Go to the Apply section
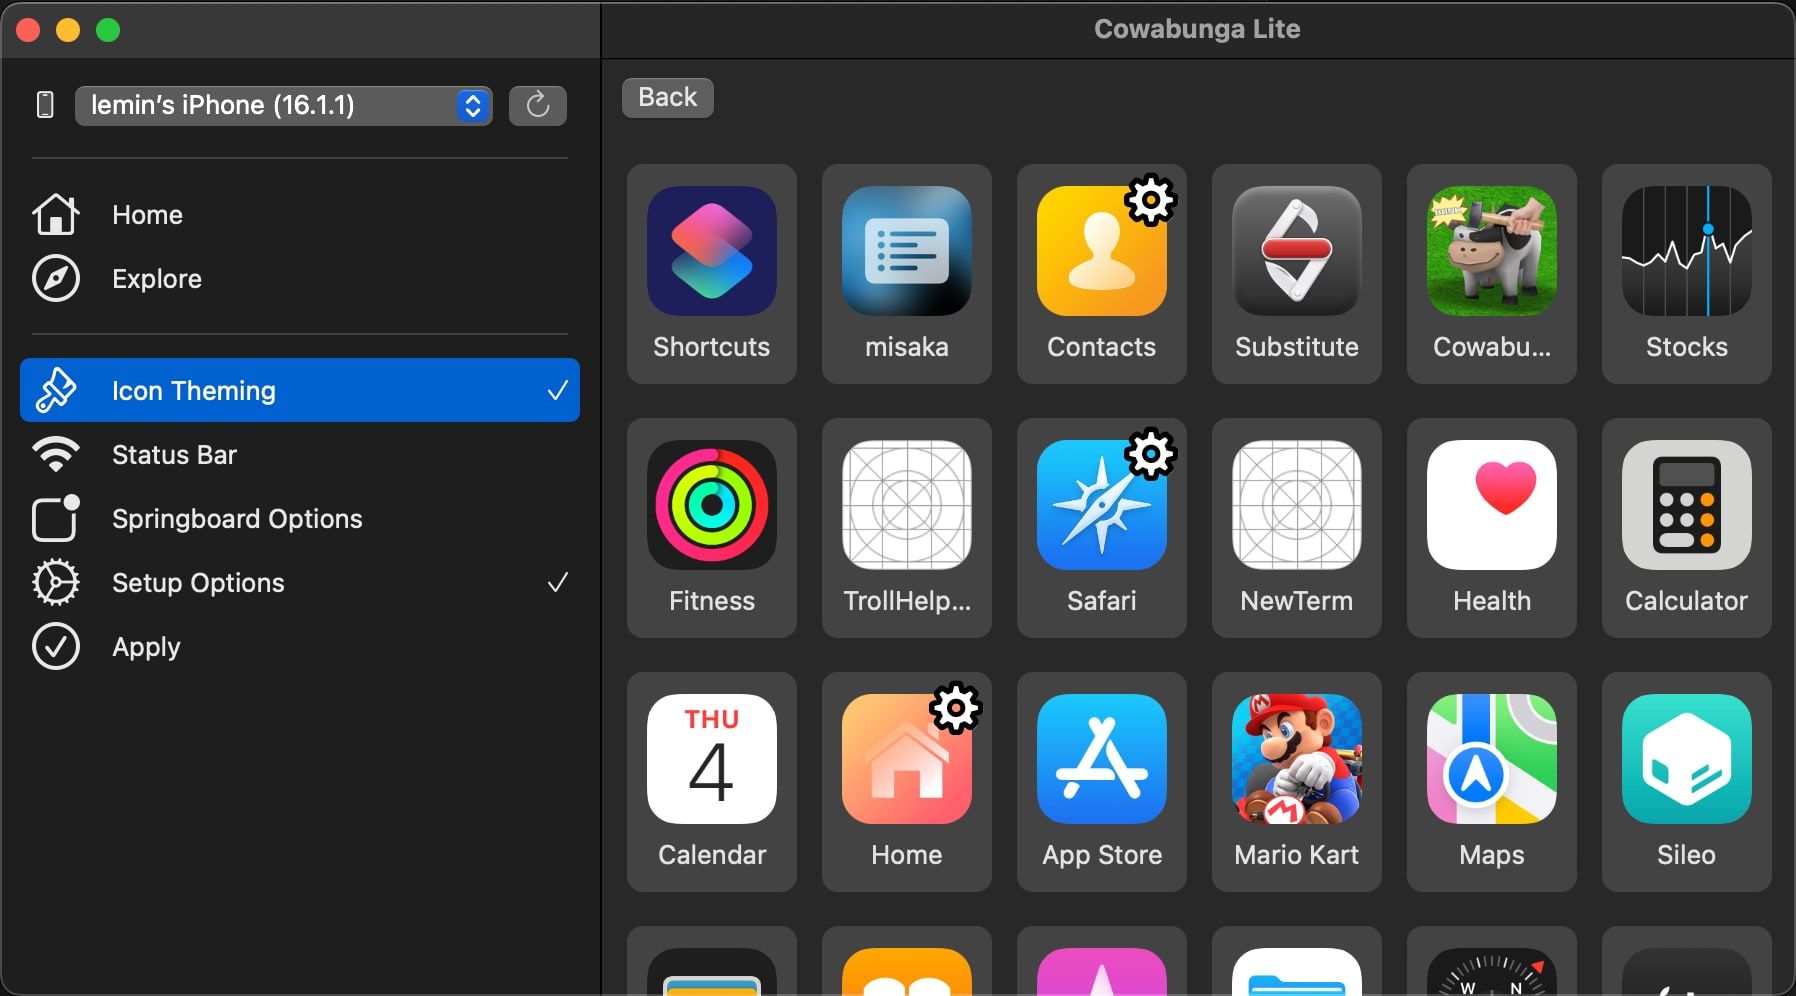The width and height of the screenshot is (1796, 996). pos(300,647)
